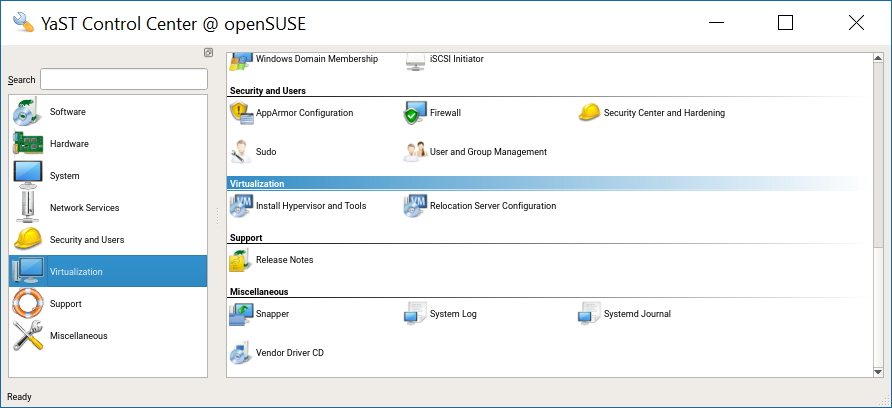
Task: Click the splitter handle between panels
Action: click(217, 215)
